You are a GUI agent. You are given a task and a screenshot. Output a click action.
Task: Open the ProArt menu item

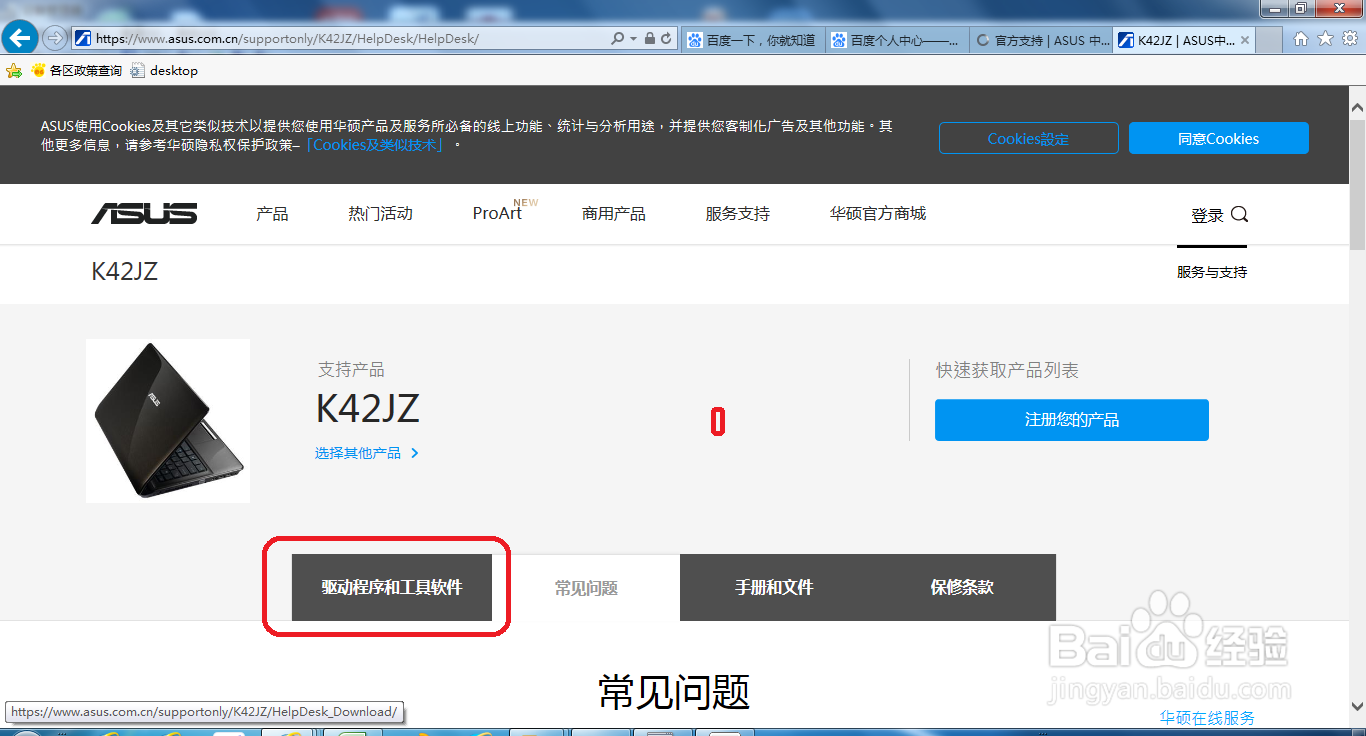(497, 213)
